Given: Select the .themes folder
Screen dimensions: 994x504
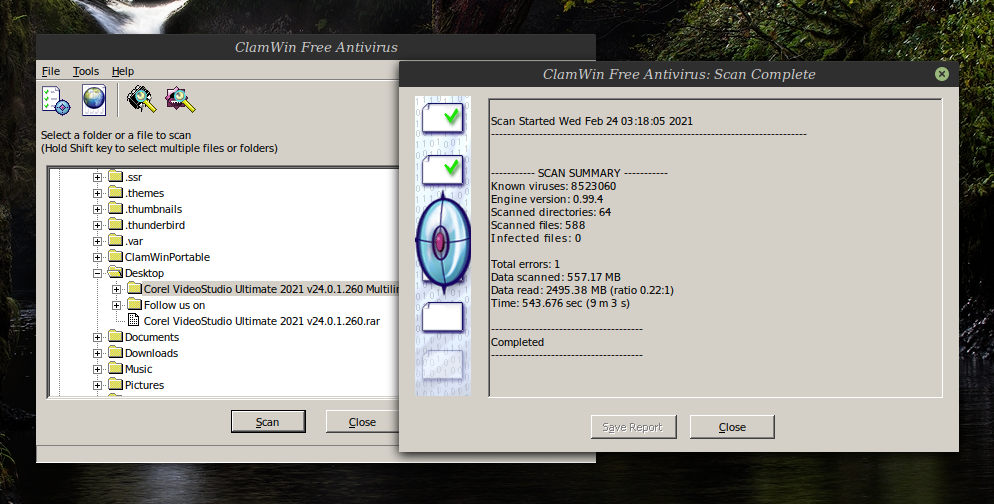Looking at the screenshot, I should (145, 193).
